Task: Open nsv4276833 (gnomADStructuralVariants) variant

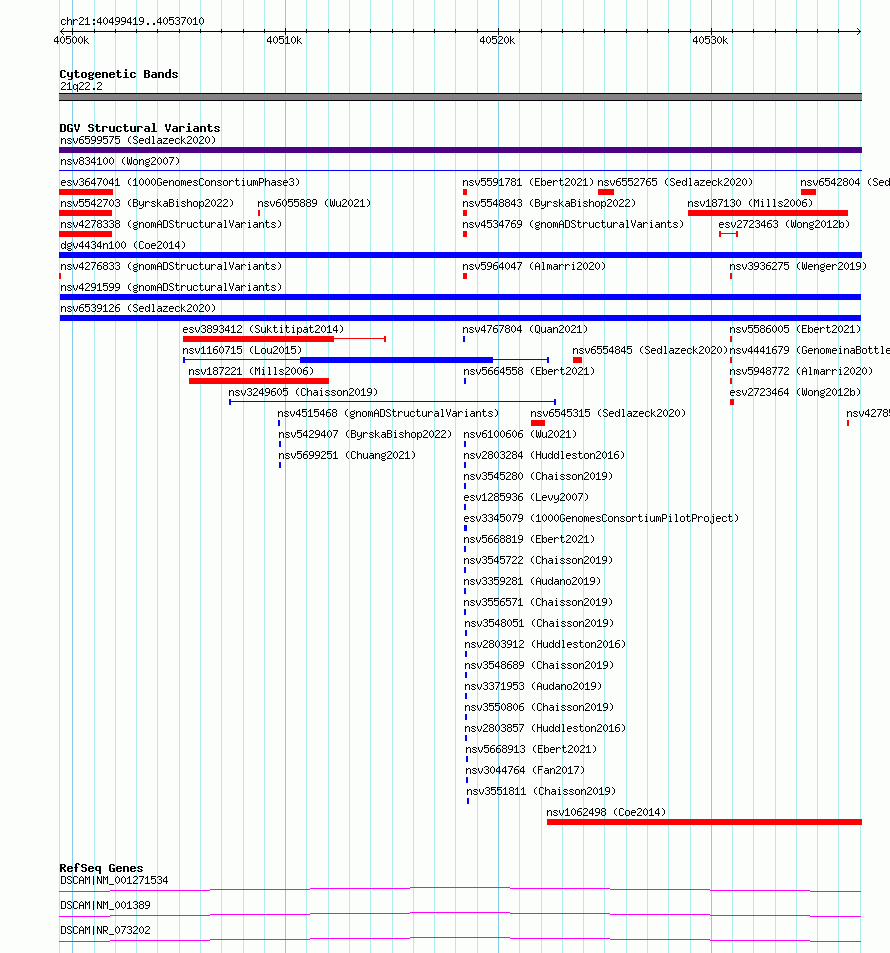Action: (x=171, y=266)
